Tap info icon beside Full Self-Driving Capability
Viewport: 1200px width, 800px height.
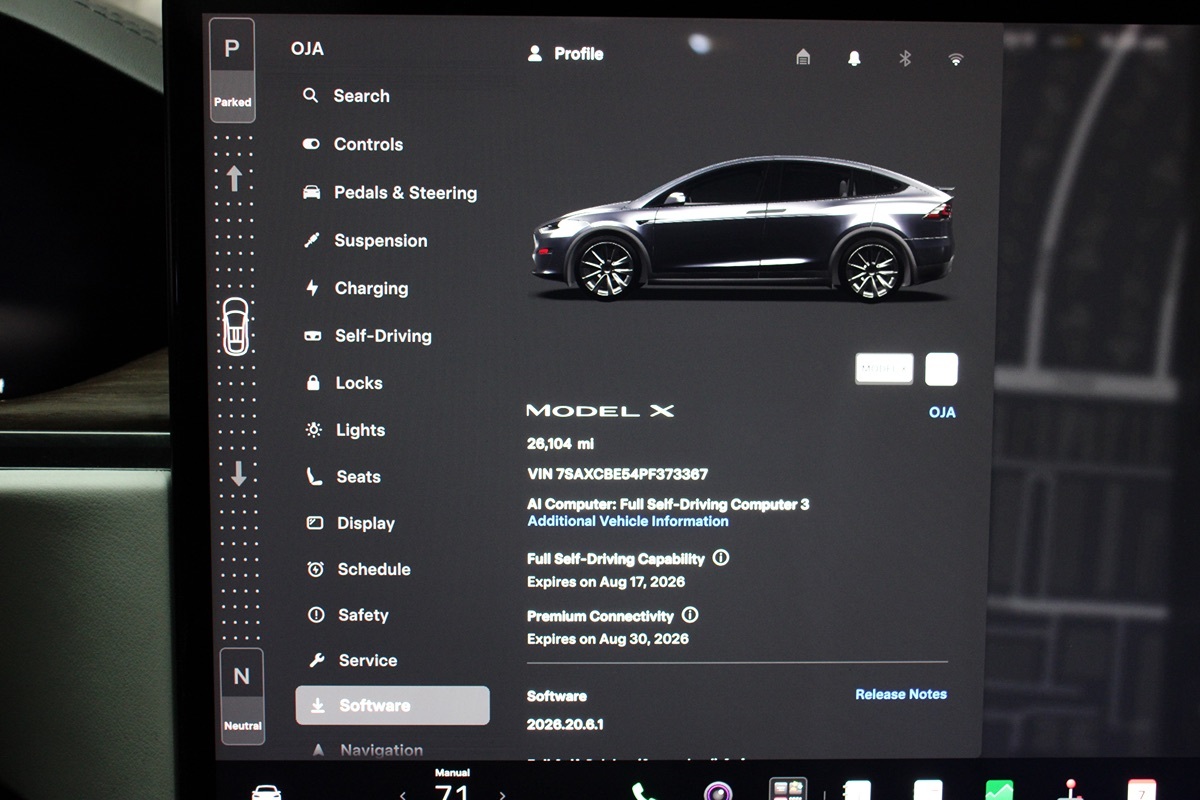click(720, 558)
